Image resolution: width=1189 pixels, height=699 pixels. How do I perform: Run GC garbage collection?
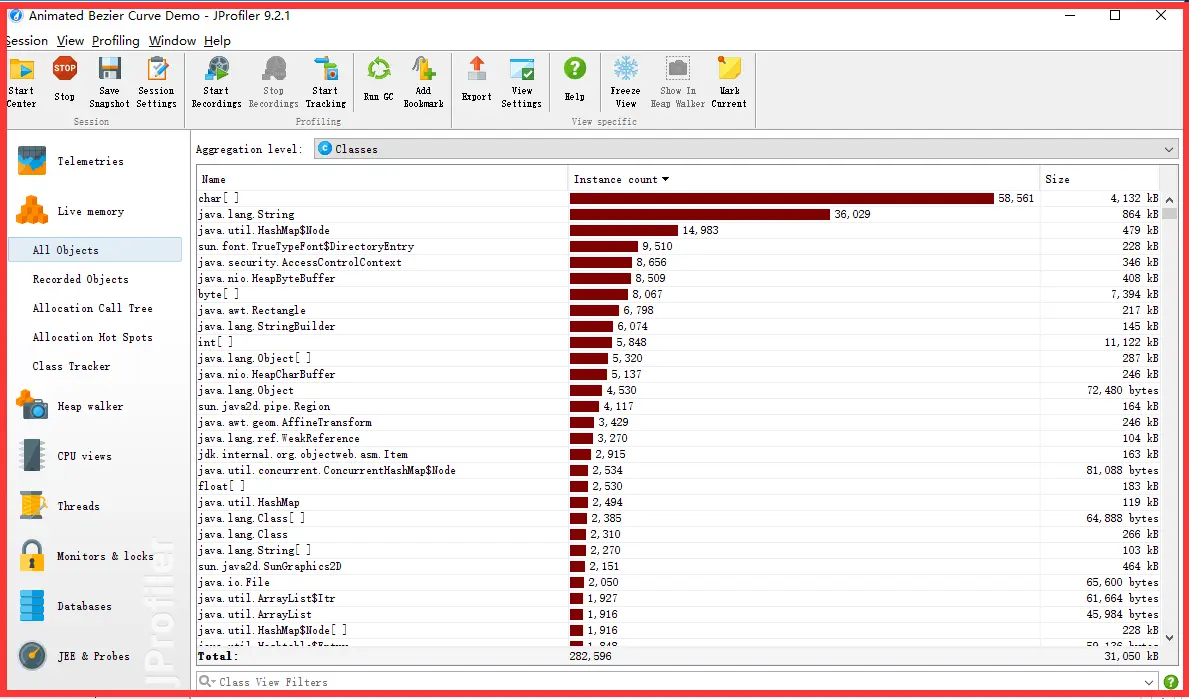(378, 80)
